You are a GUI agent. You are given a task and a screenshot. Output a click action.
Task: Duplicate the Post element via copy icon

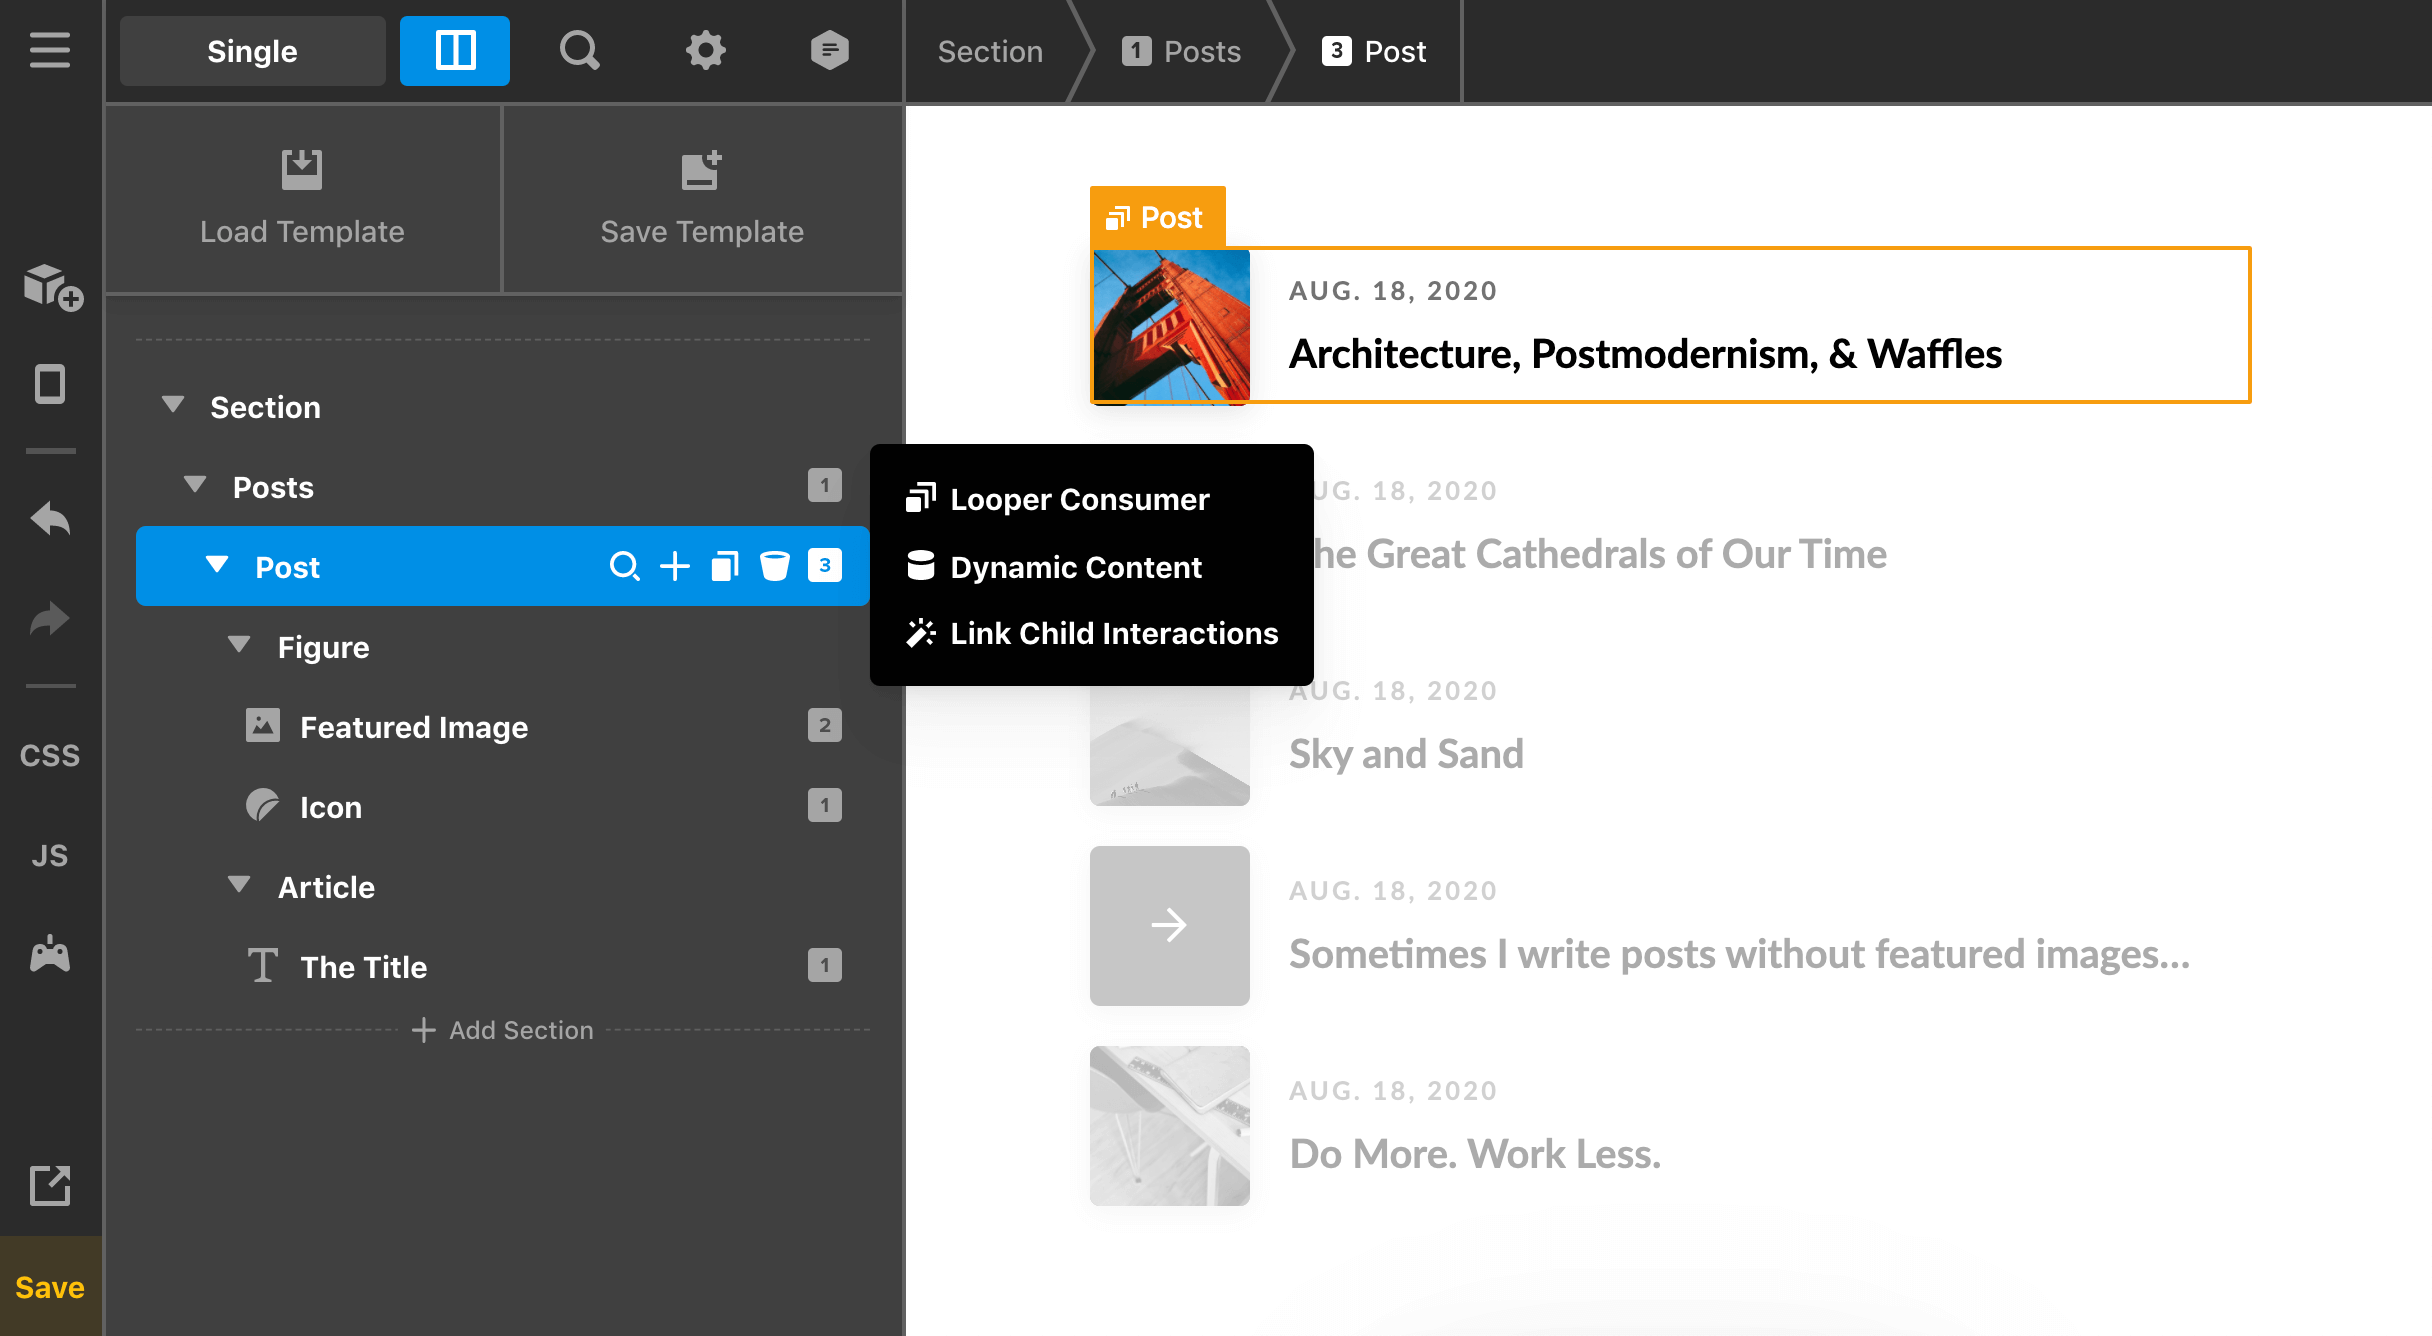[x=725, y=566]
